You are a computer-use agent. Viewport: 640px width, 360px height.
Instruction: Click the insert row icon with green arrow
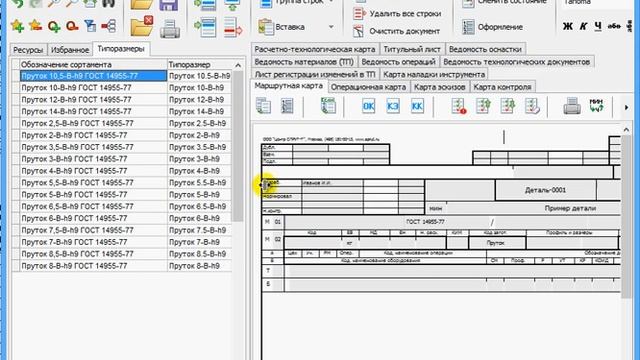click(205, 27)
